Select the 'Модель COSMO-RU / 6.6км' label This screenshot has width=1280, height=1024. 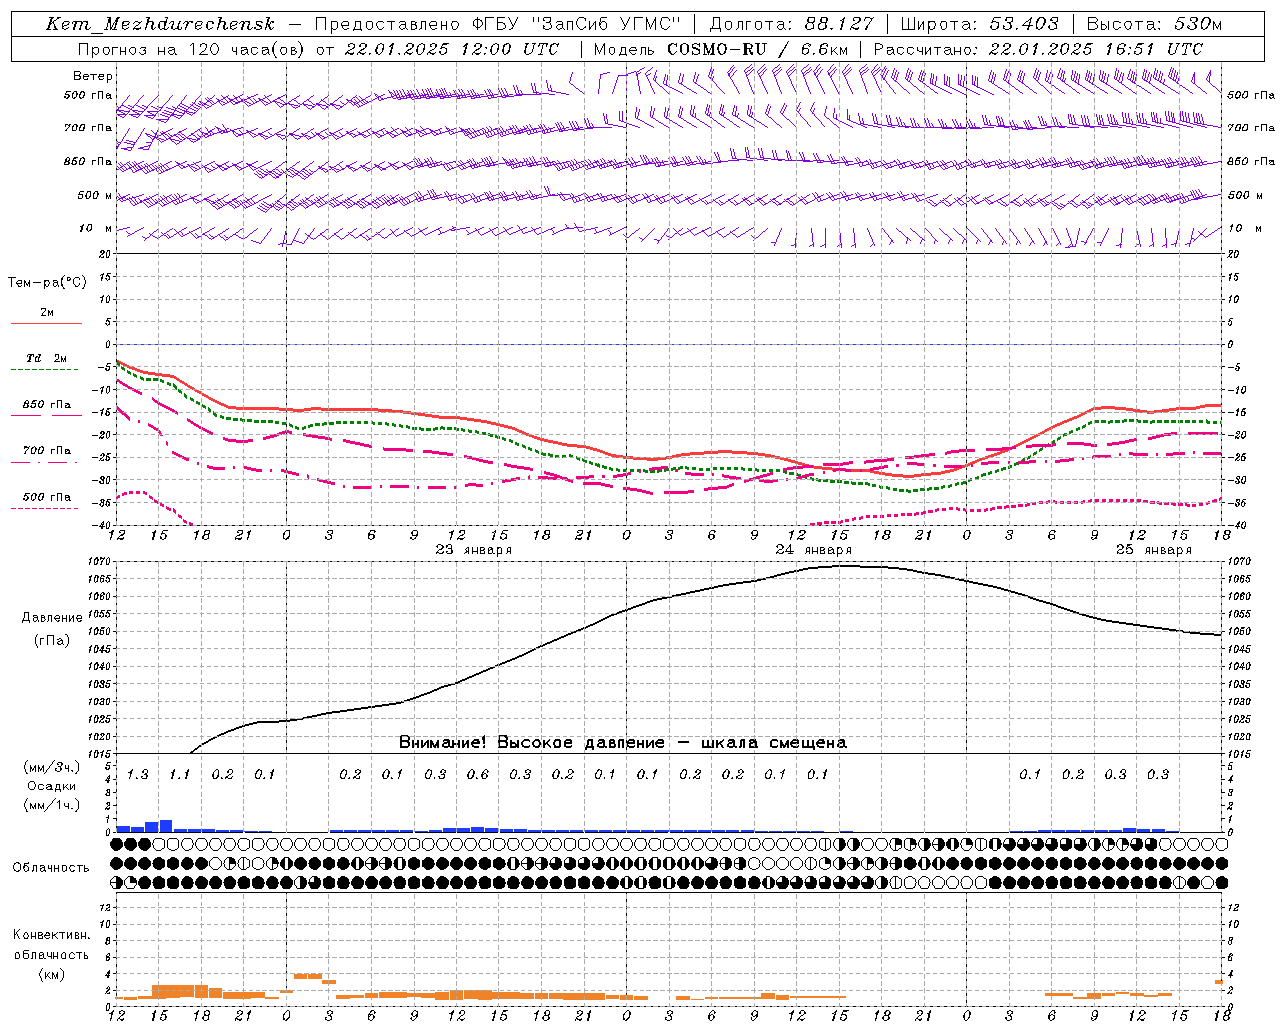(x=721, y=49)
